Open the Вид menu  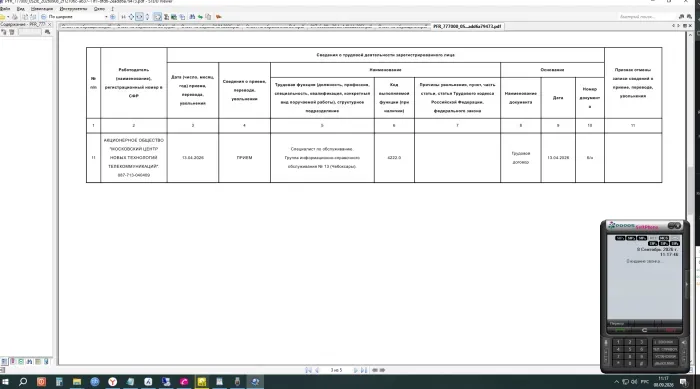(21, 8)
